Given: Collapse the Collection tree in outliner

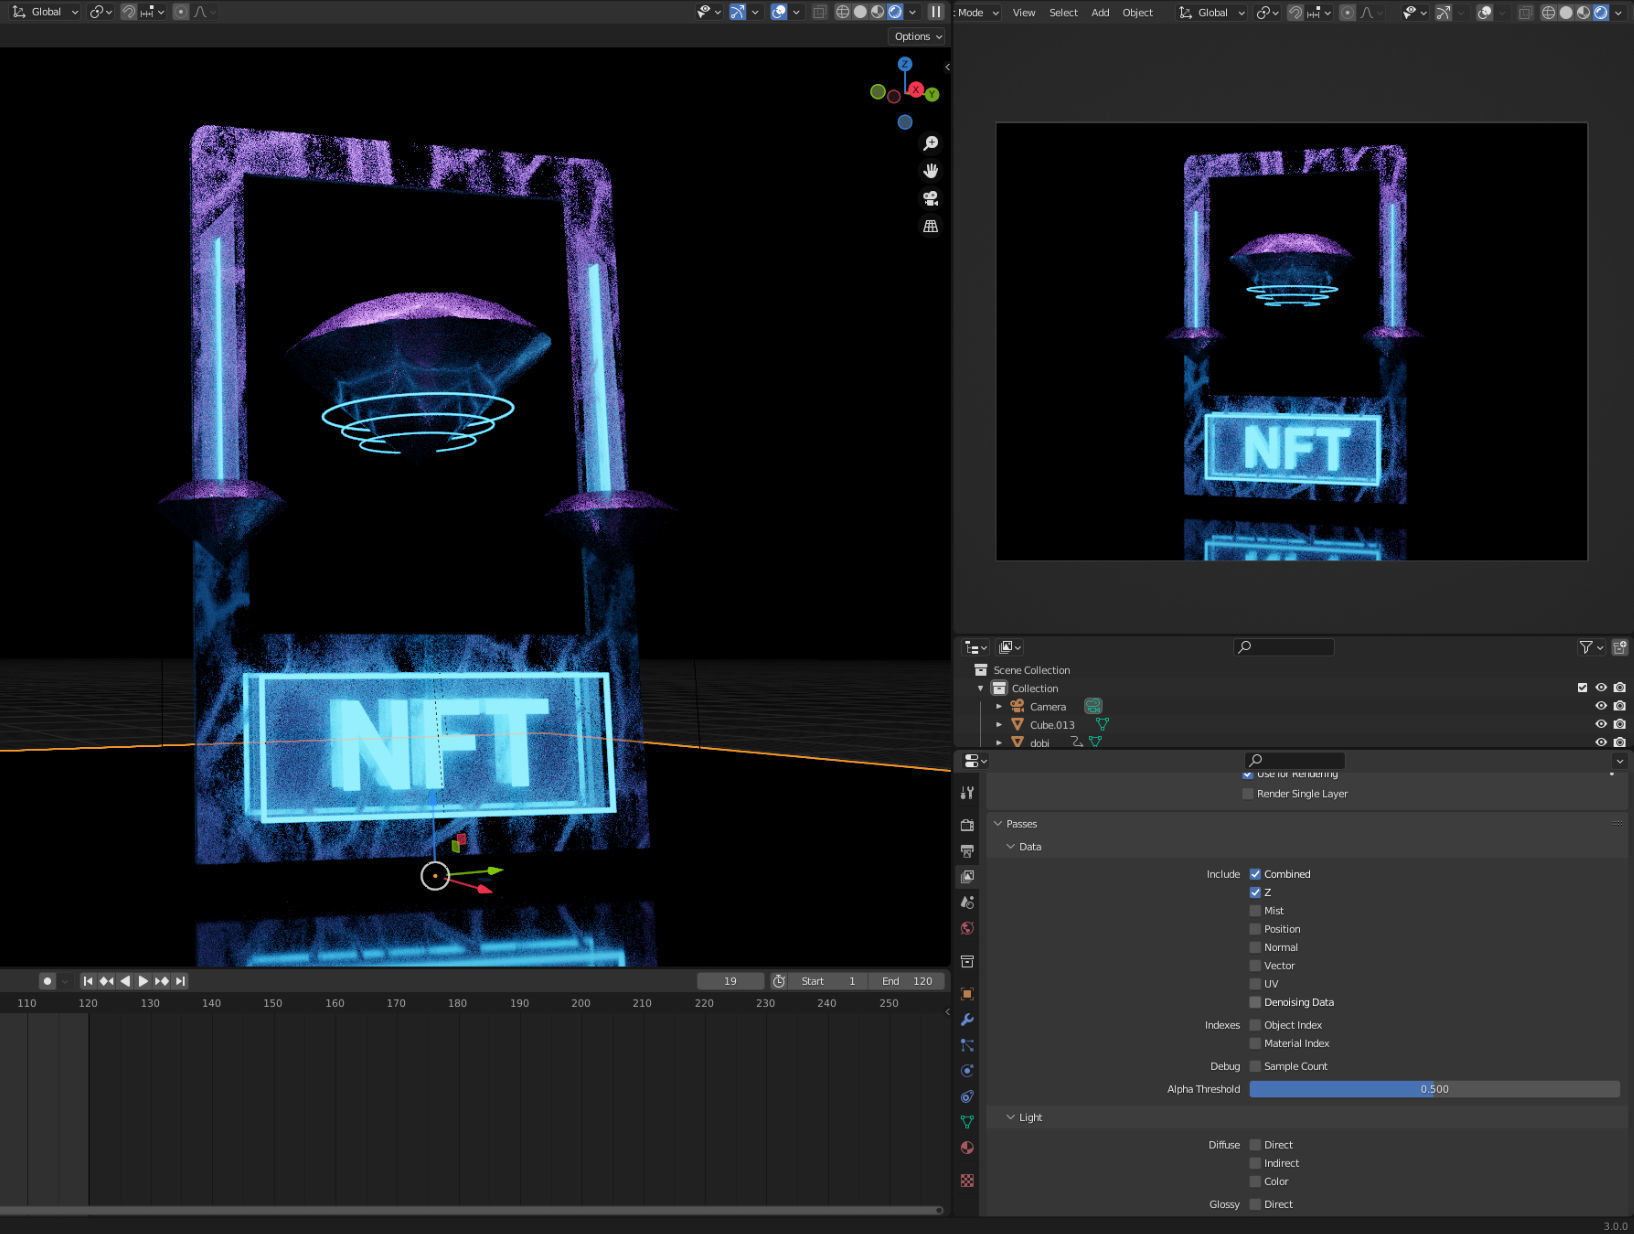Looking at the screenshot, I should [x=980, y=688].
